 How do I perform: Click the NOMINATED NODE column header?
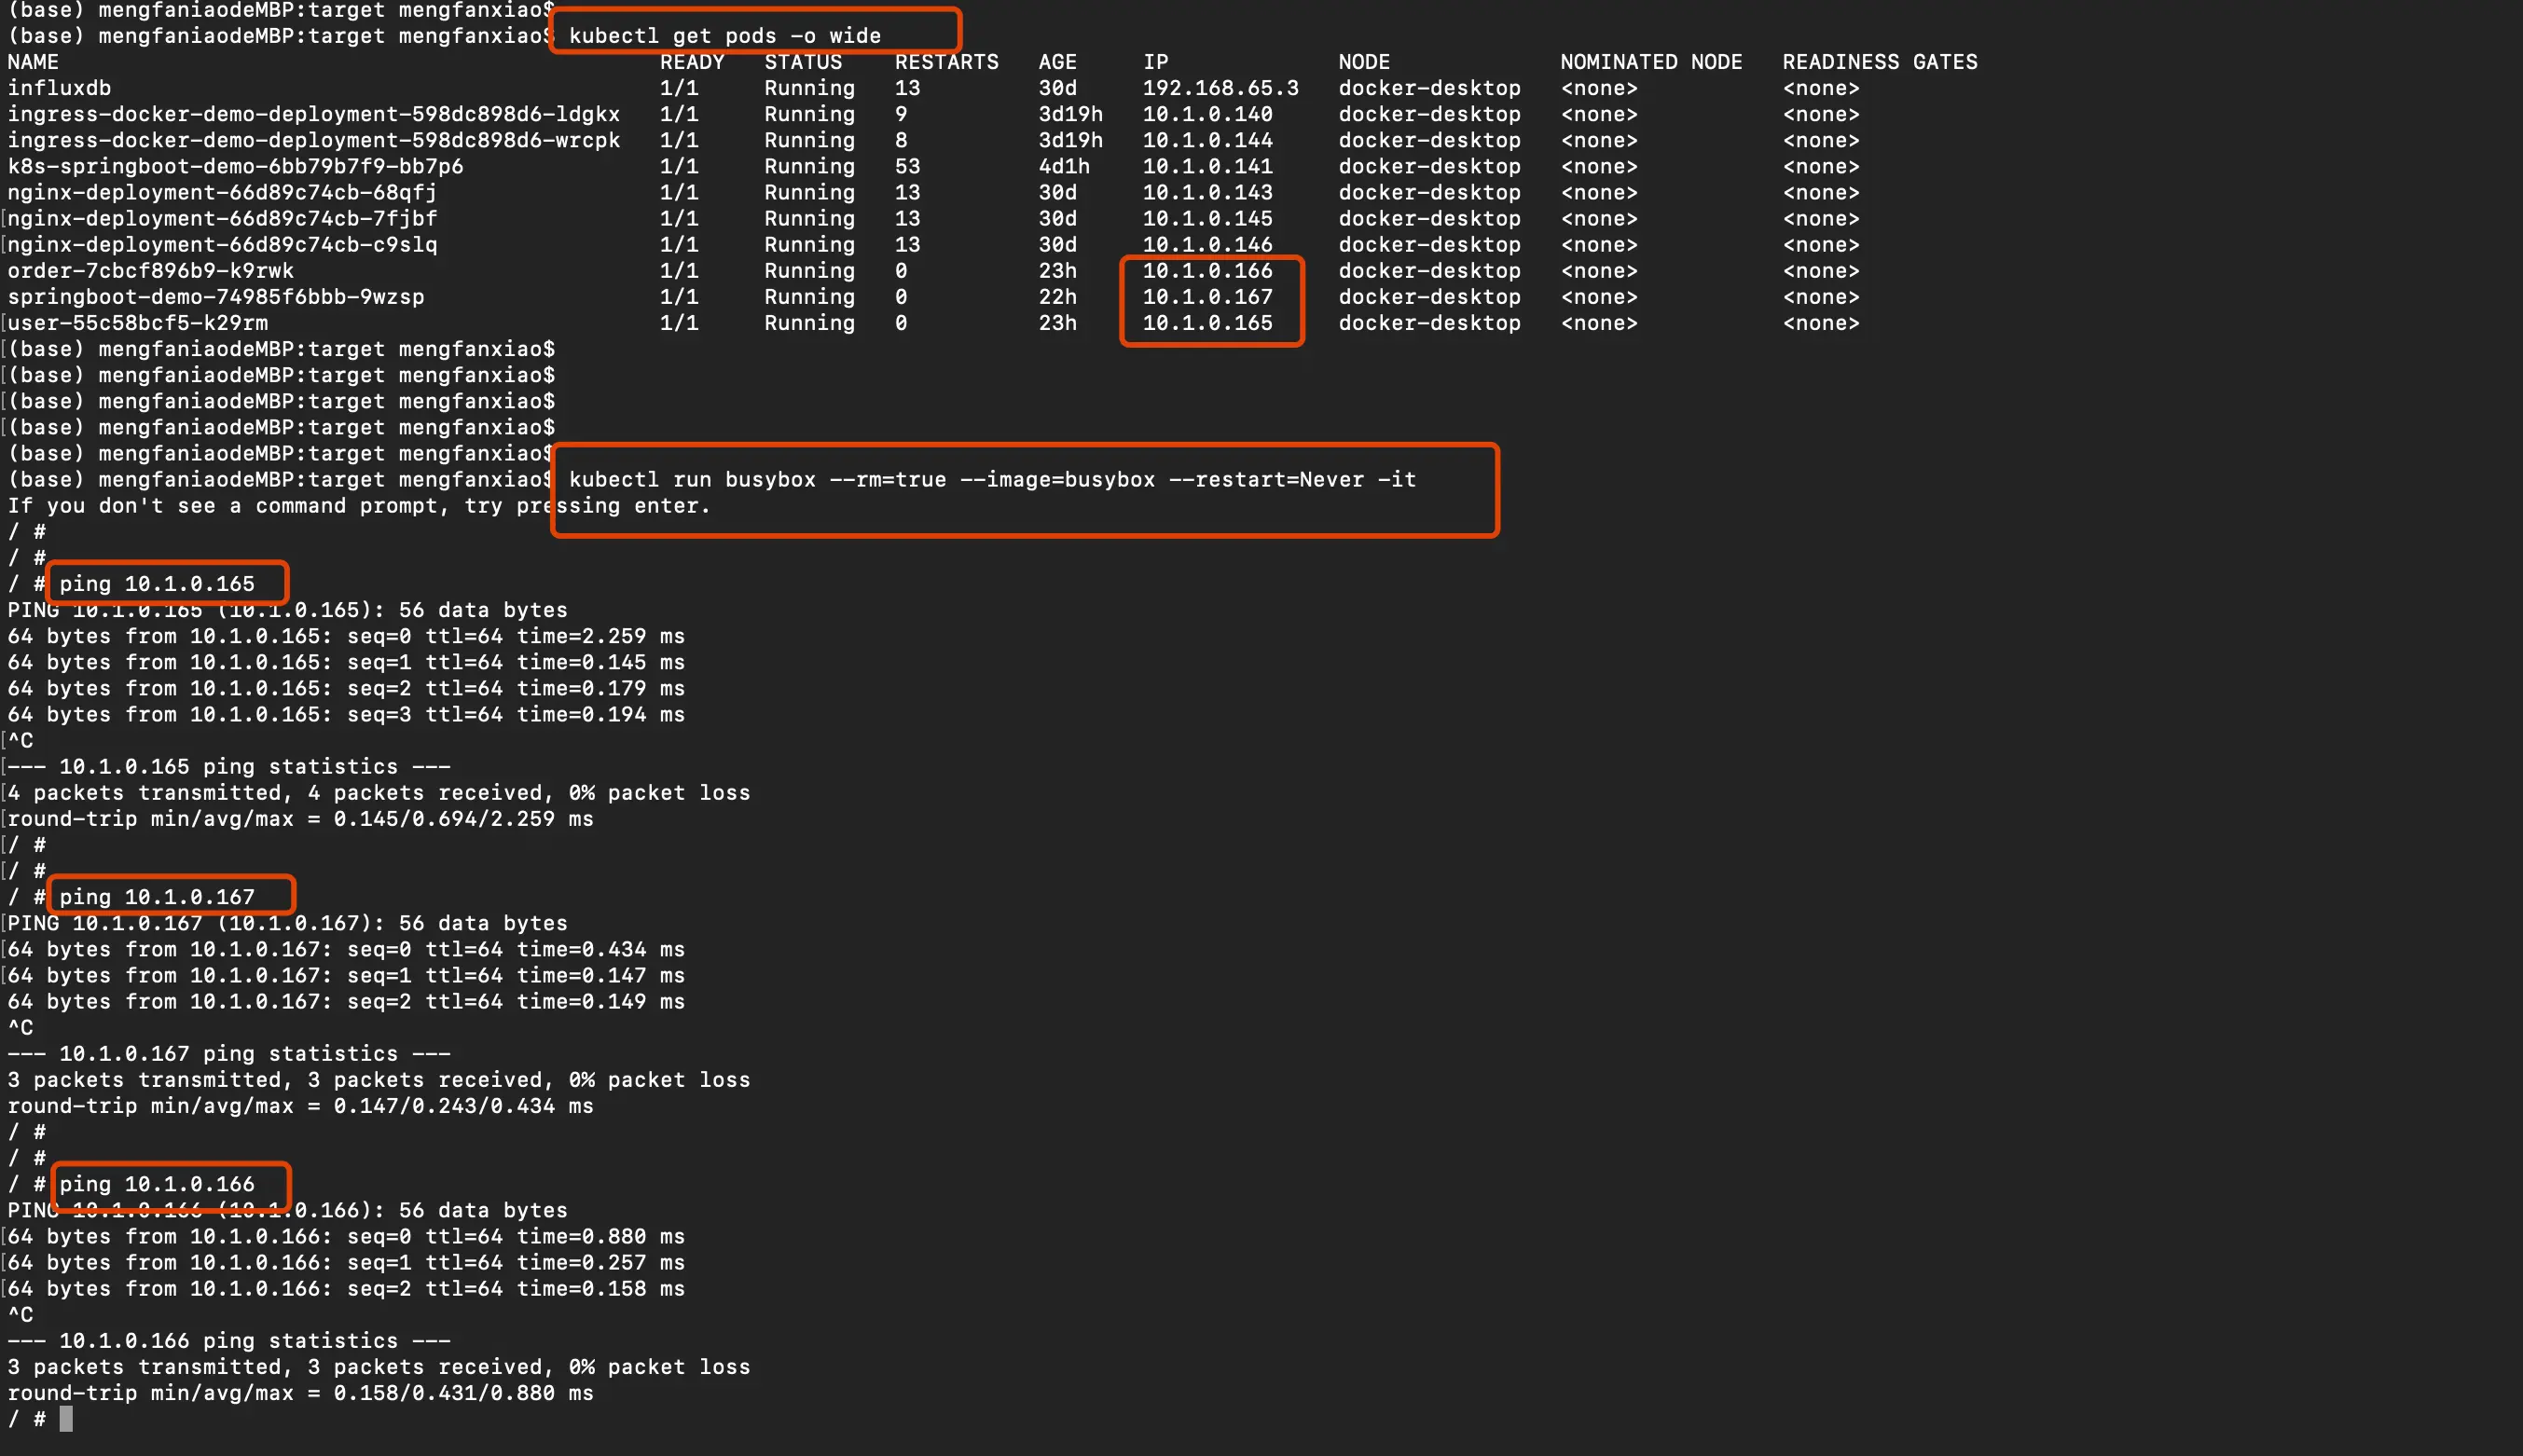[x=1650, y=62]
